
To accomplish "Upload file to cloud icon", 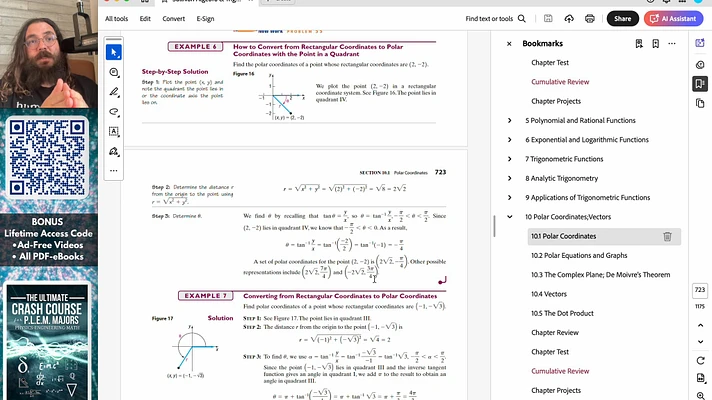I will coord(569,19).
